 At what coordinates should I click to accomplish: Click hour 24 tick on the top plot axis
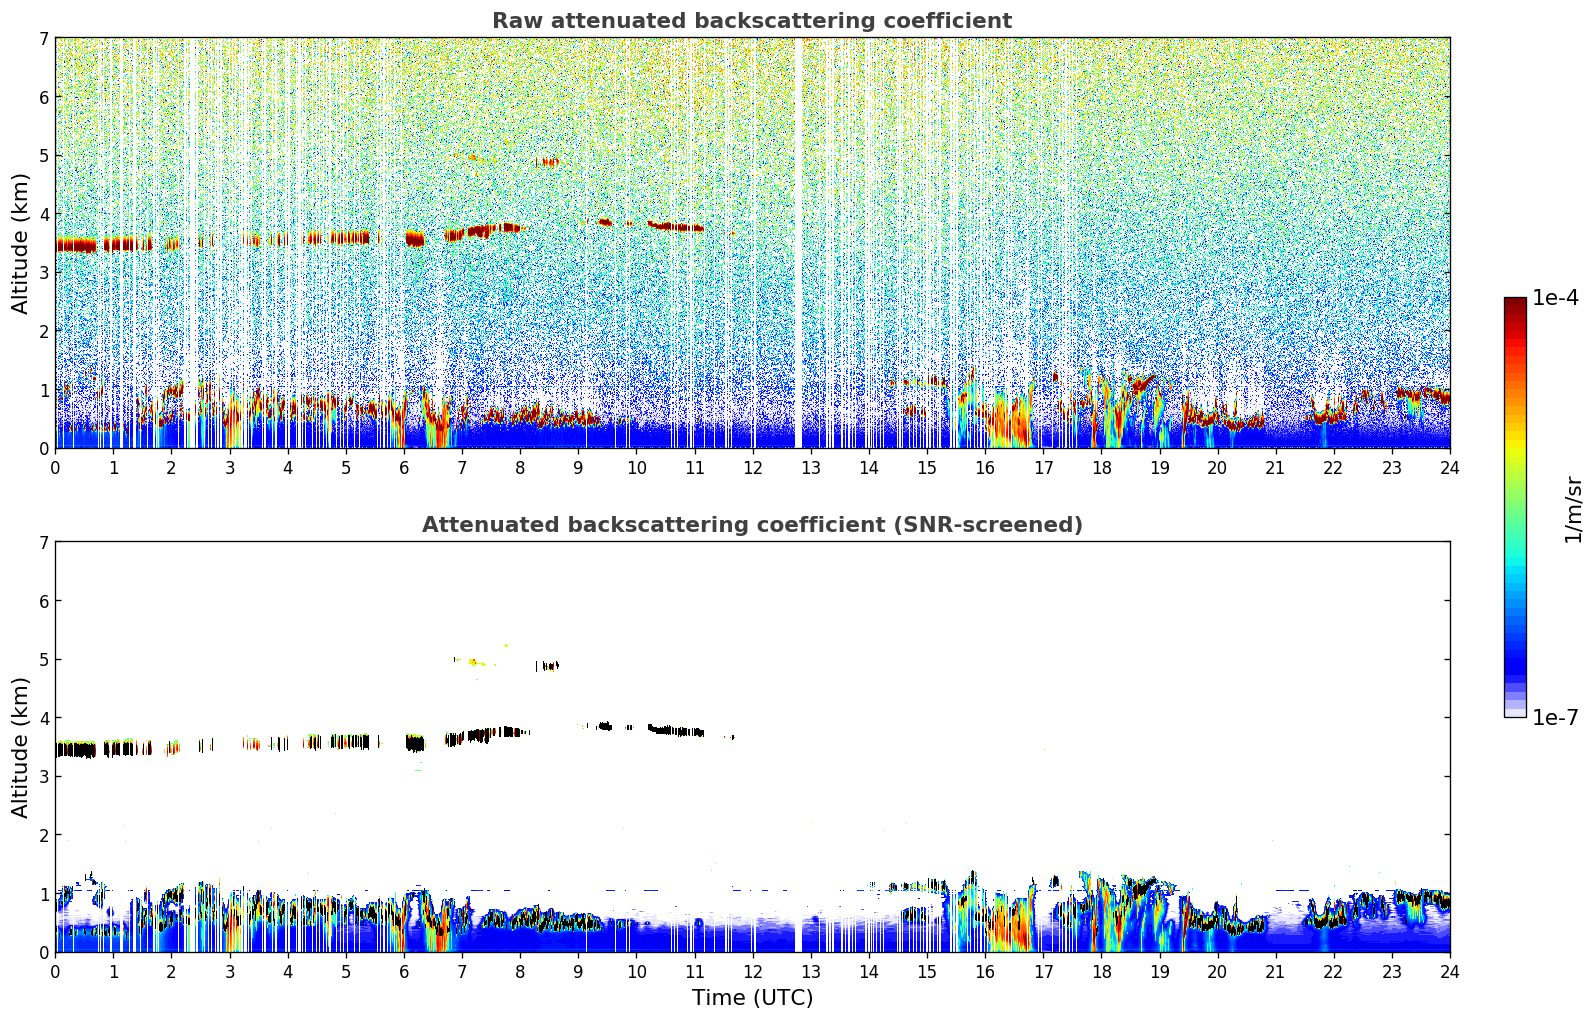pyautogui.click(x=1449, y=467)
